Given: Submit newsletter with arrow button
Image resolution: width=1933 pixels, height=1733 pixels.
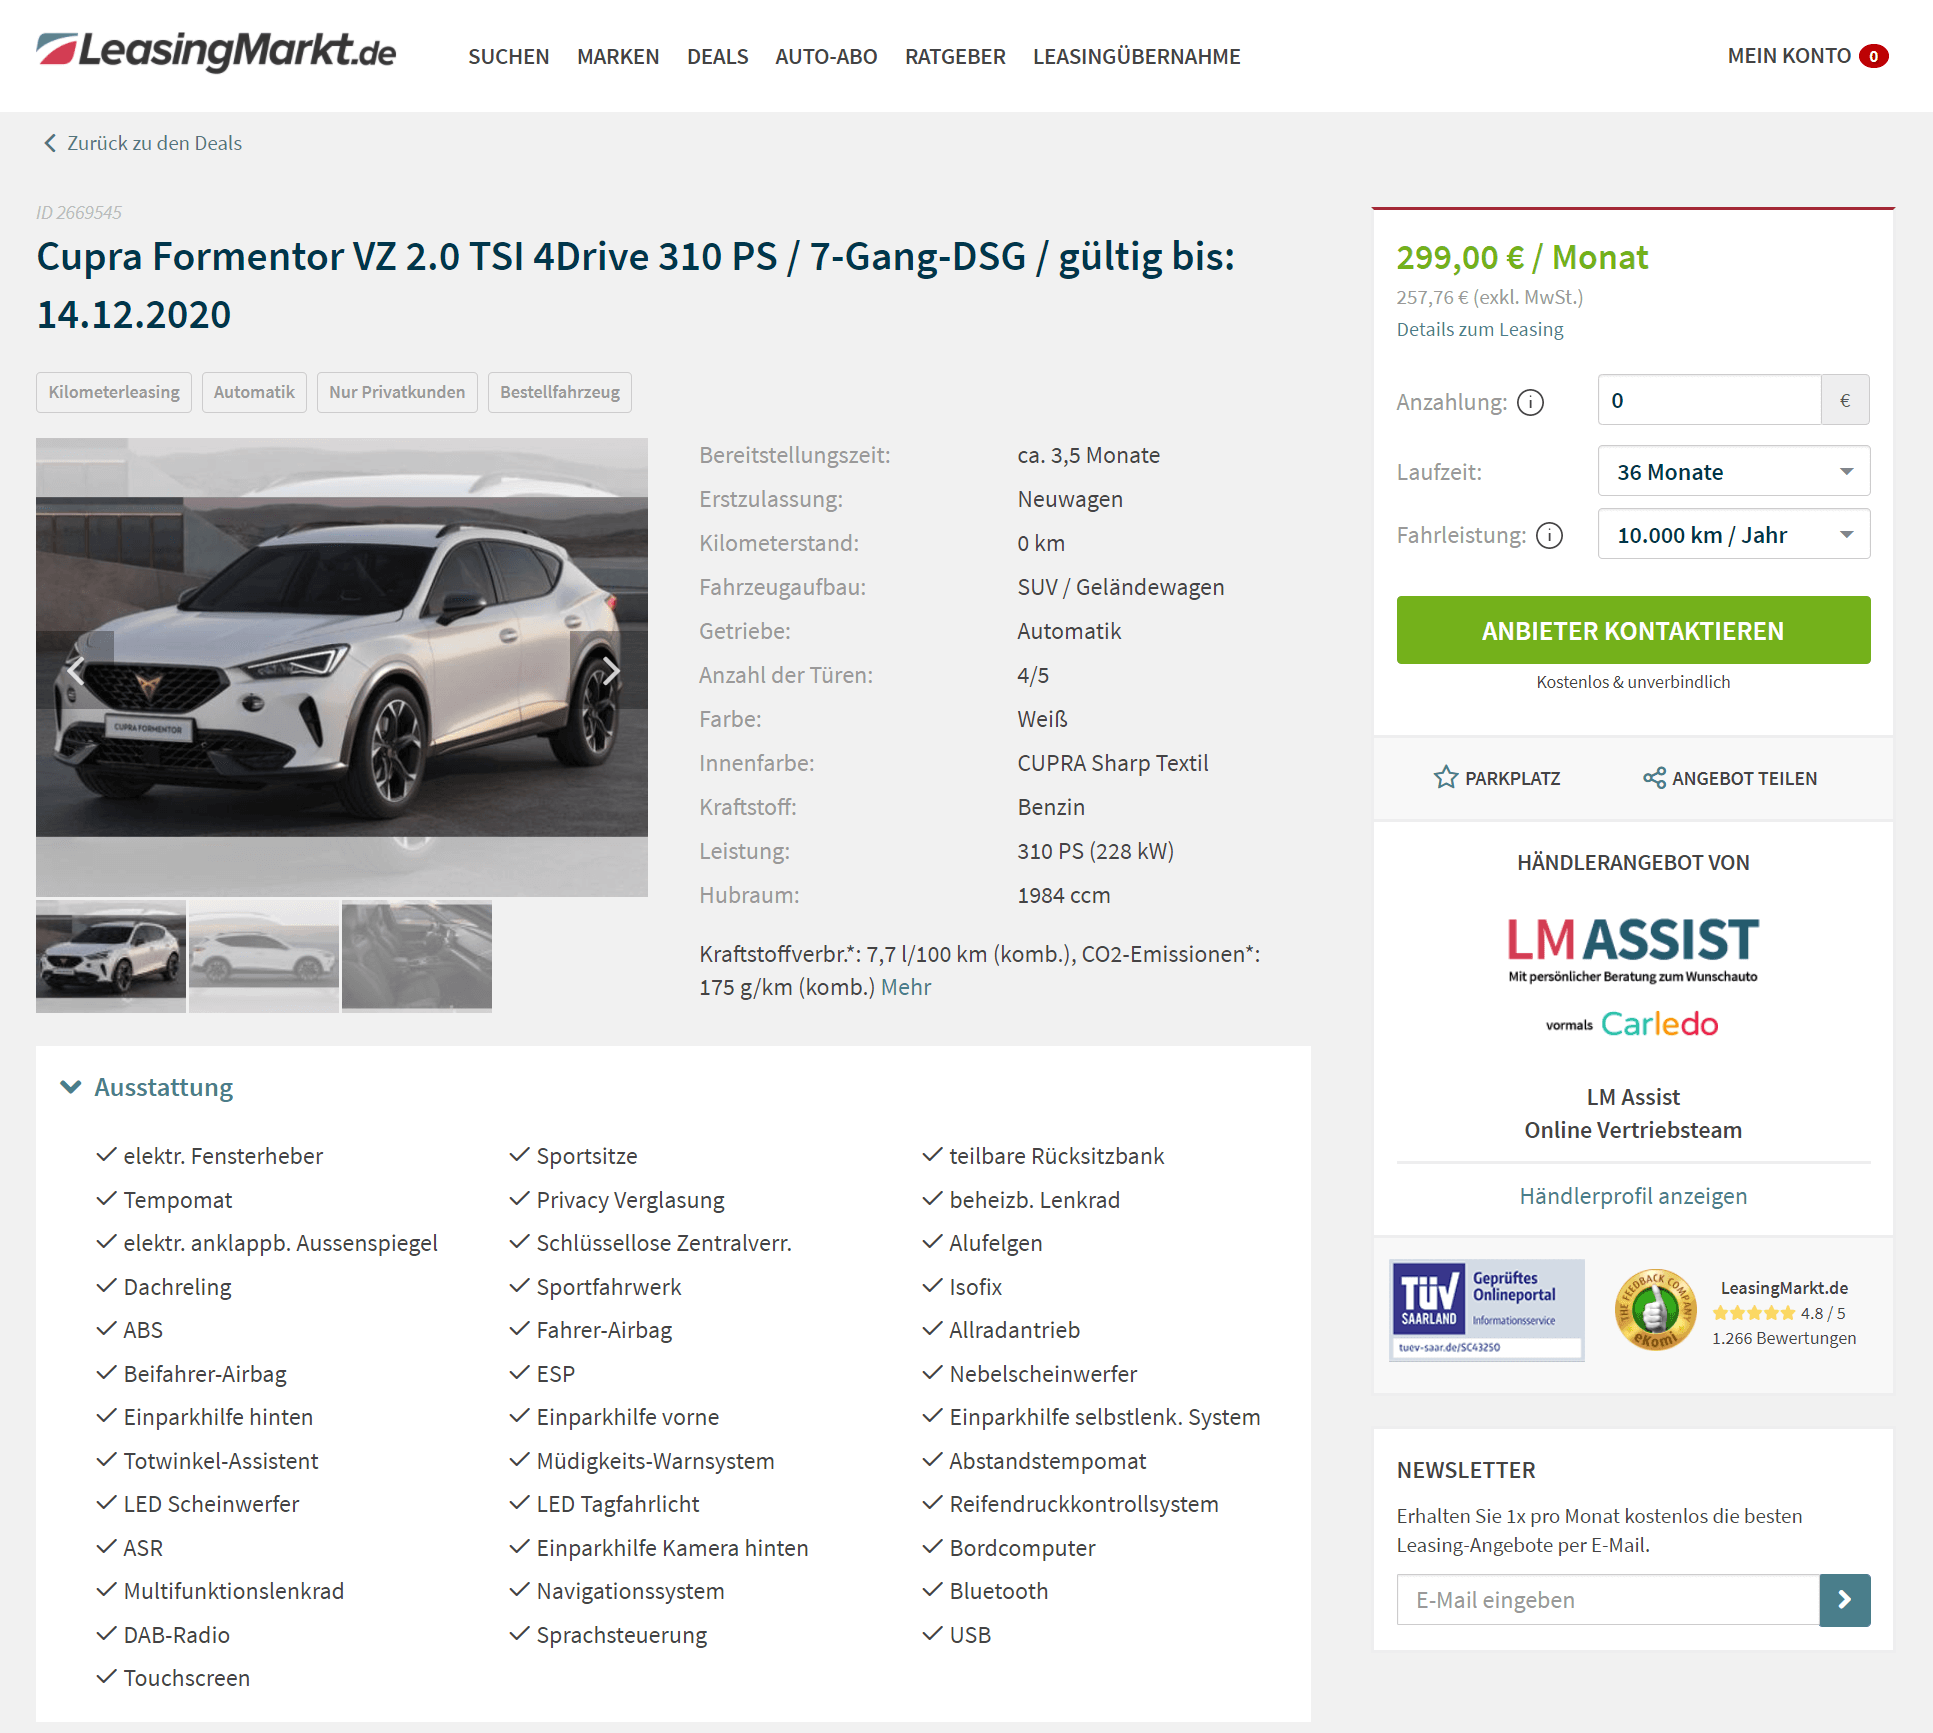Looking at the screenshot, I should (1845, 1600).
